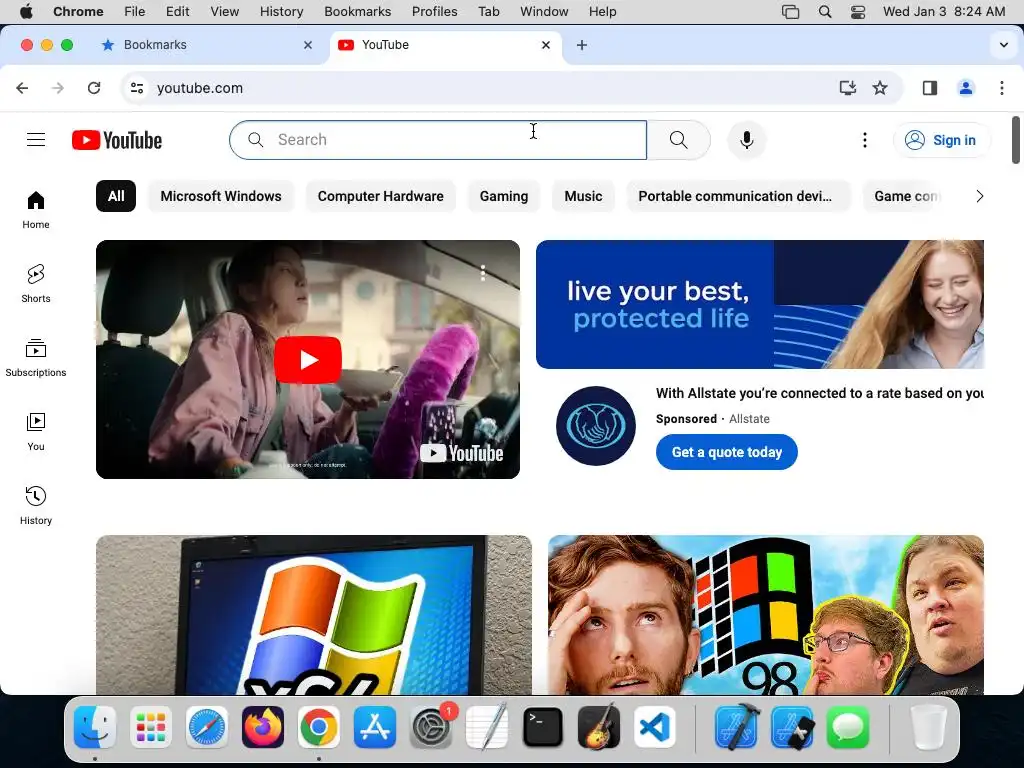Open the Windows XP laptop video thumbnail
Image resolution: width=1024 pixels, height=768 pixels.
[313, 615]
